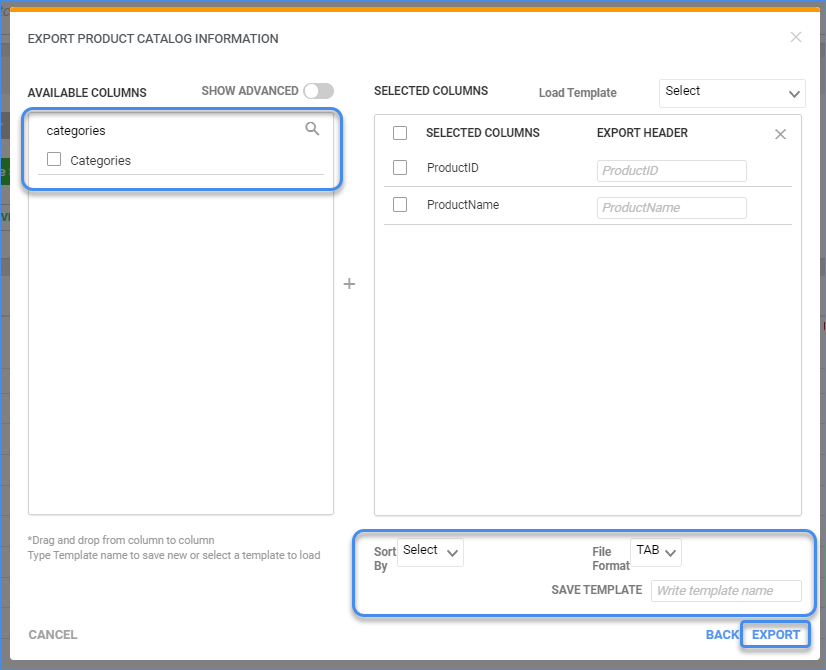Open the Sort By Select dropdown
Viewport: 826px width, 670px height.
pyautogui.click(x=430, y=551)
